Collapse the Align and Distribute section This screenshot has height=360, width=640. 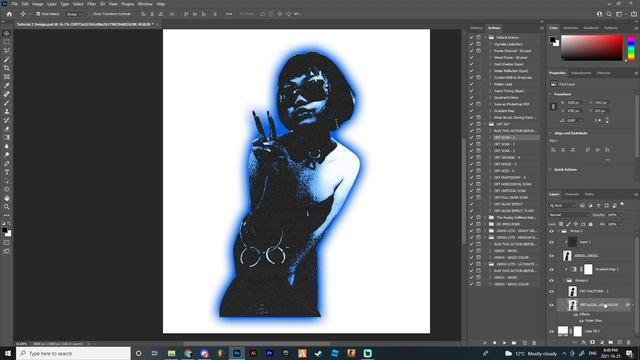point(551,133)
